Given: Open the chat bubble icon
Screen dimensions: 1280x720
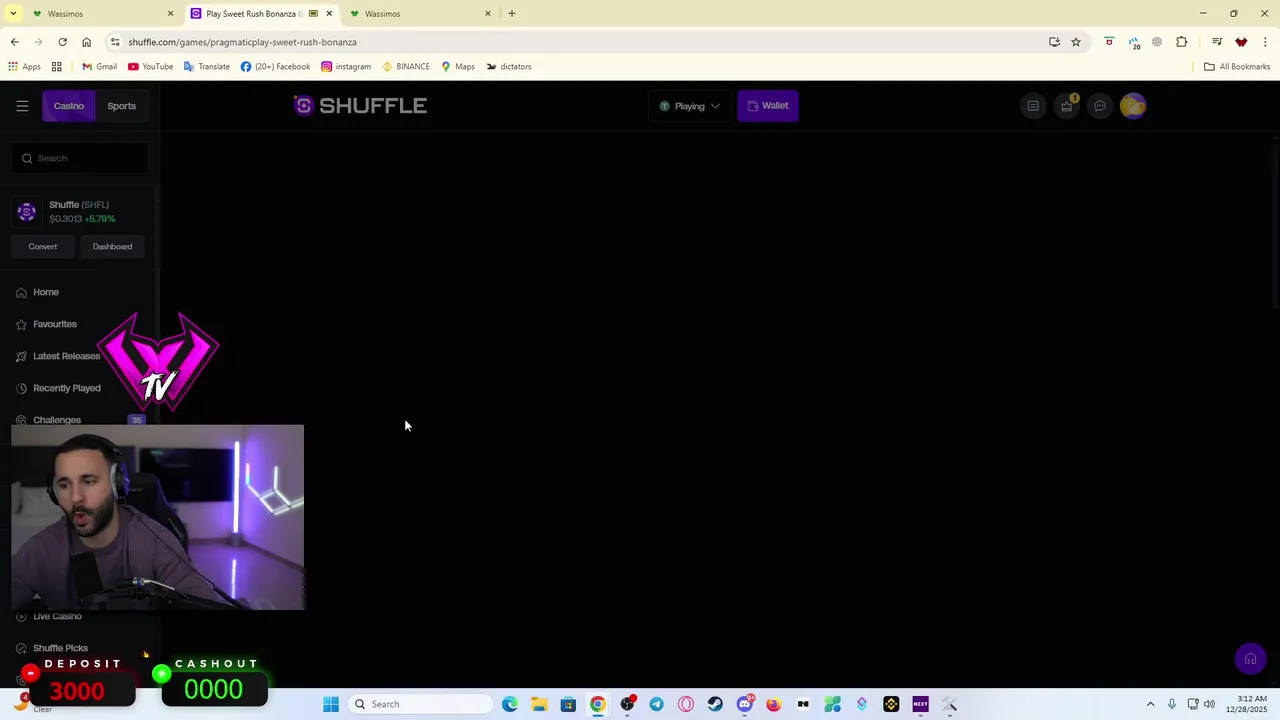Looking at the screenshot, I should tap(1100, 106).
